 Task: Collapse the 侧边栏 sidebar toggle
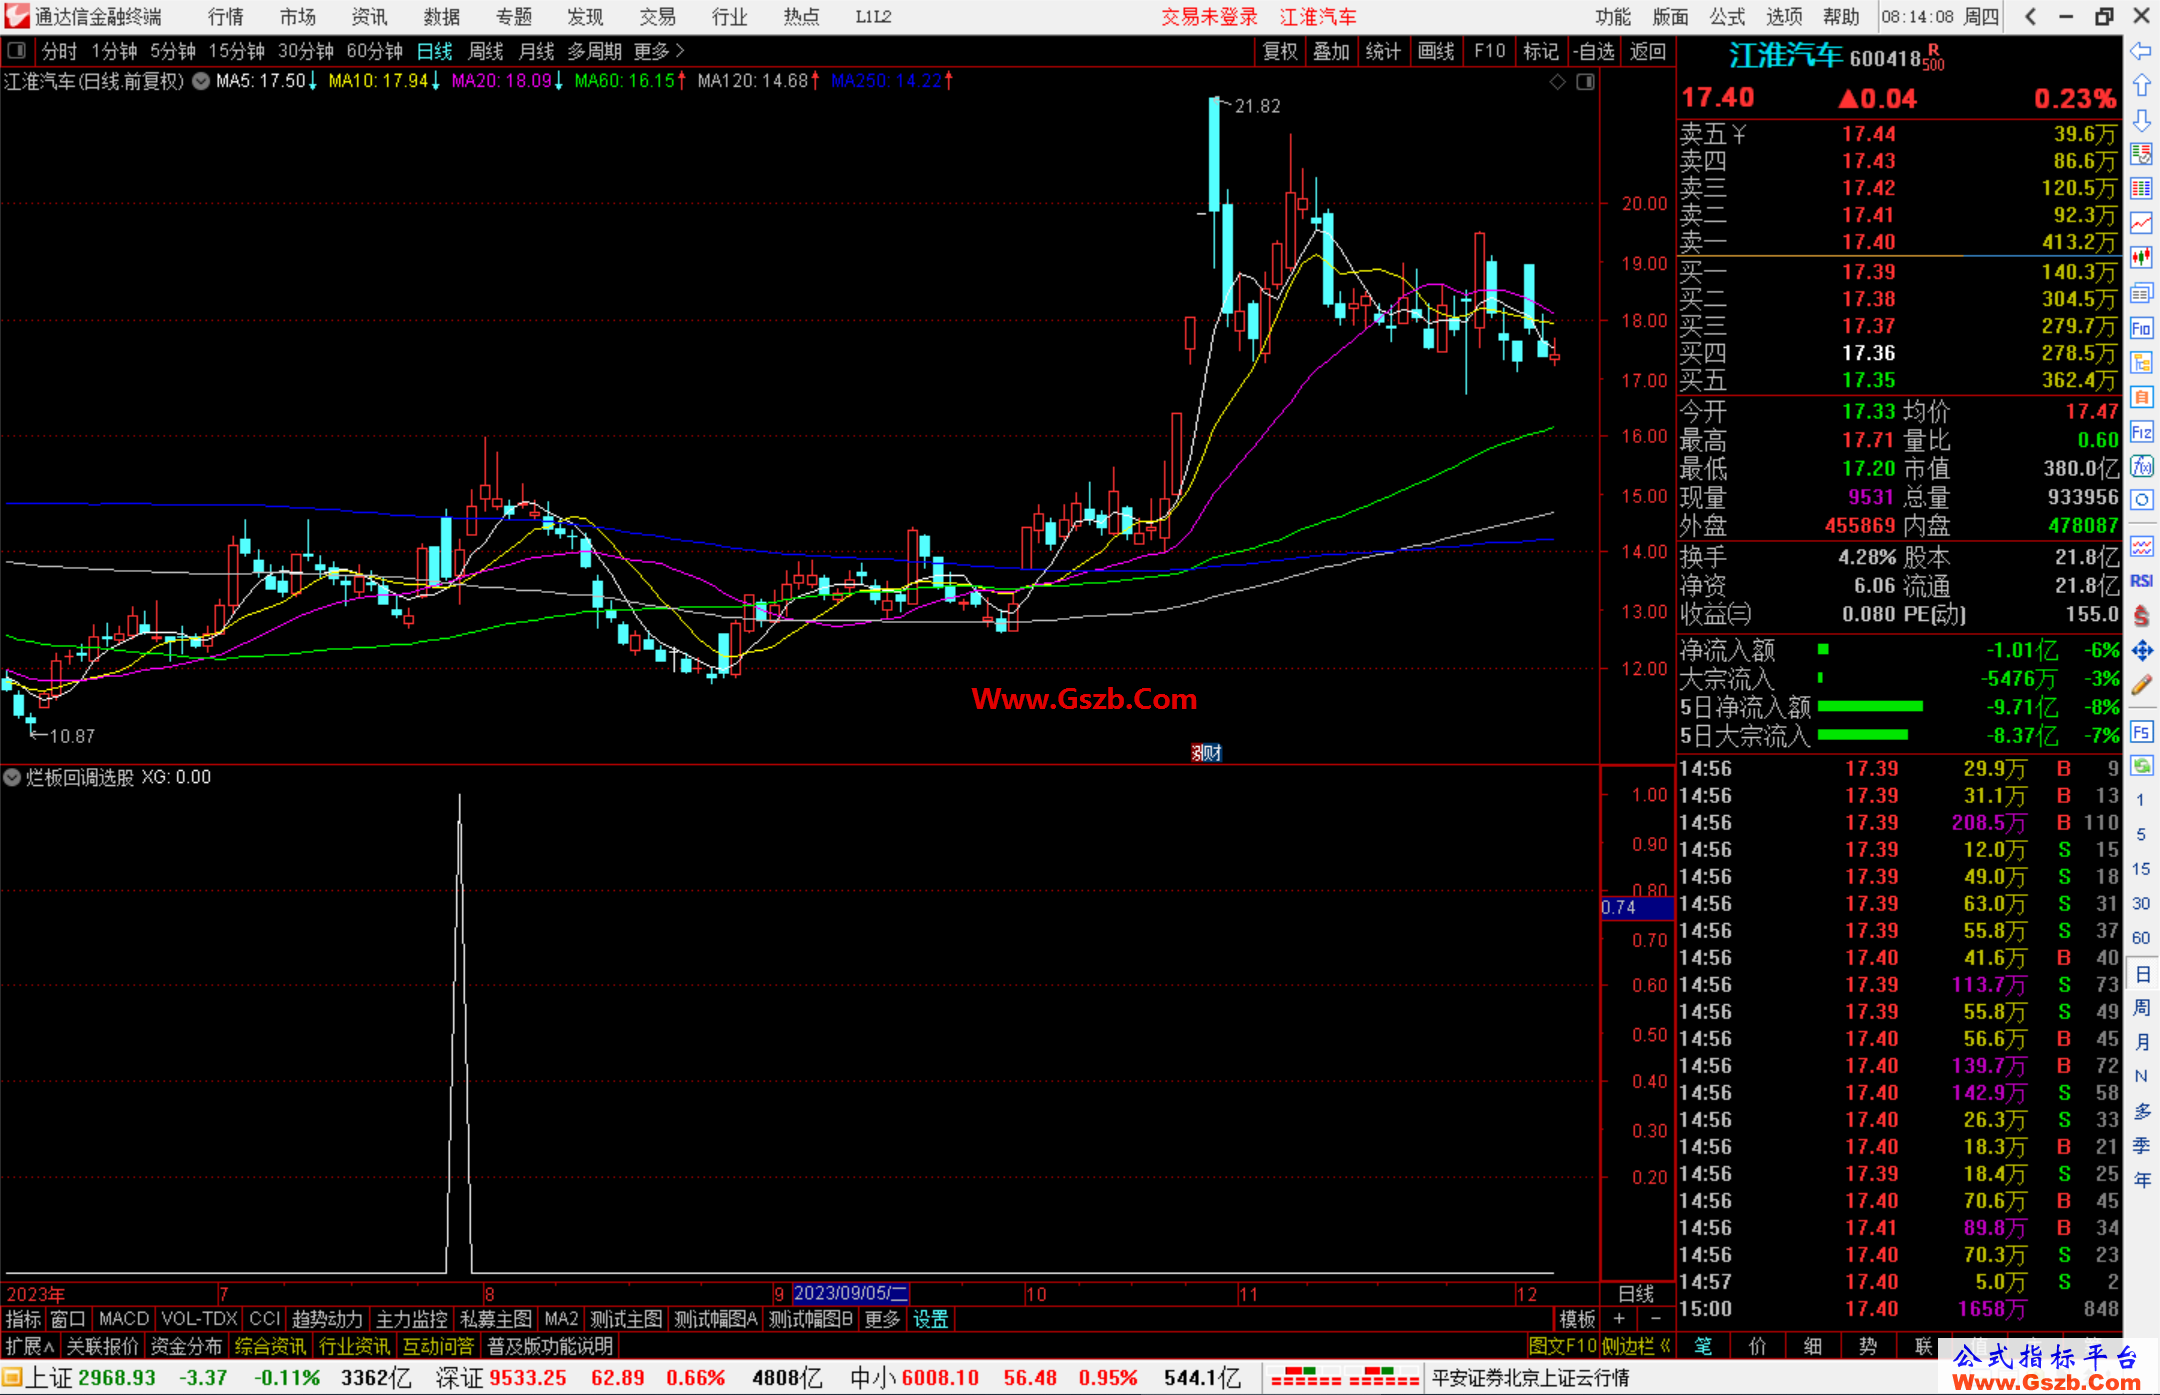(1636, 1346)
